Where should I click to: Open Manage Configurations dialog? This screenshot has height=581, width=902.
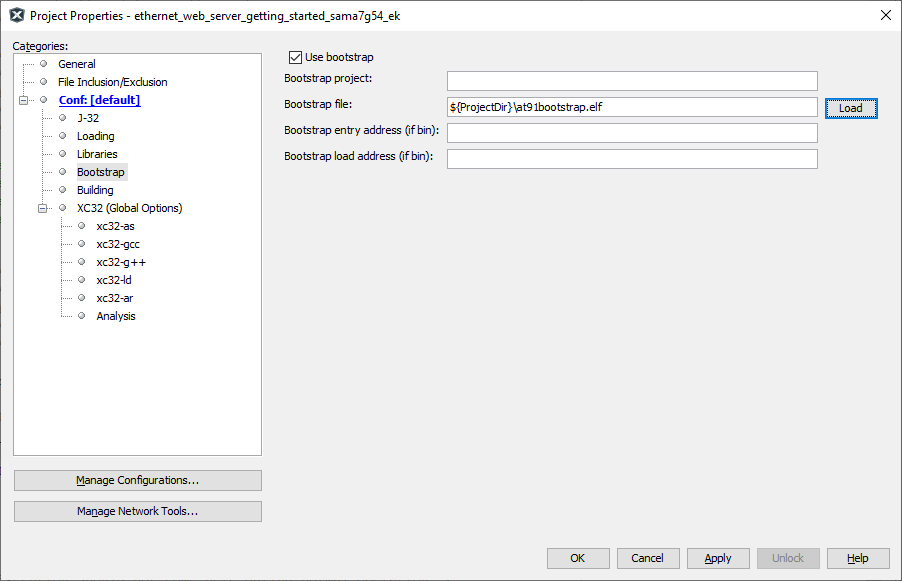(x=137, y=480)
